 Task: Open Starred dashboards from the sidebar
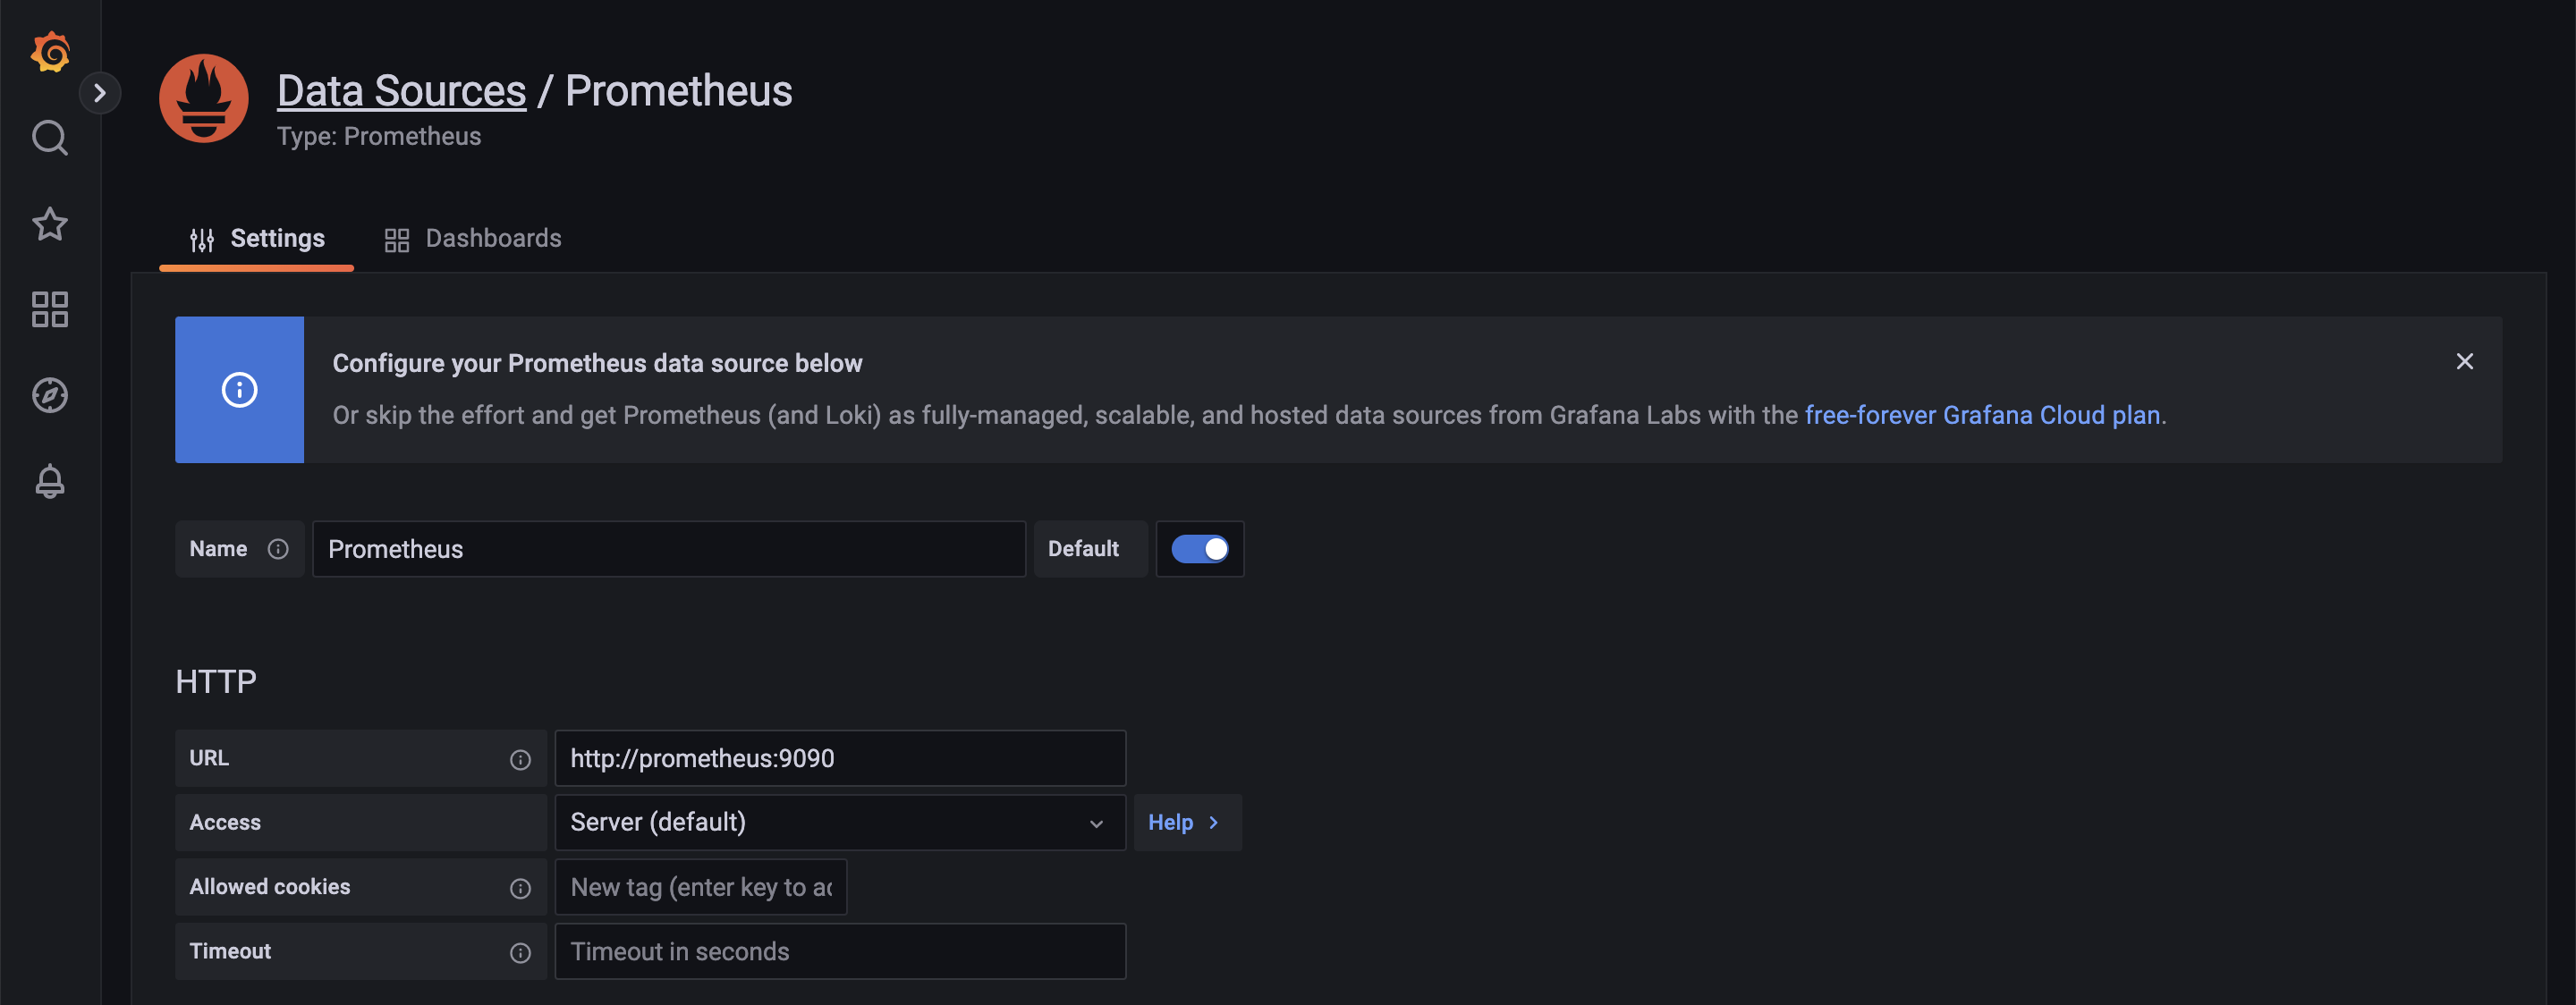point(49,224)
